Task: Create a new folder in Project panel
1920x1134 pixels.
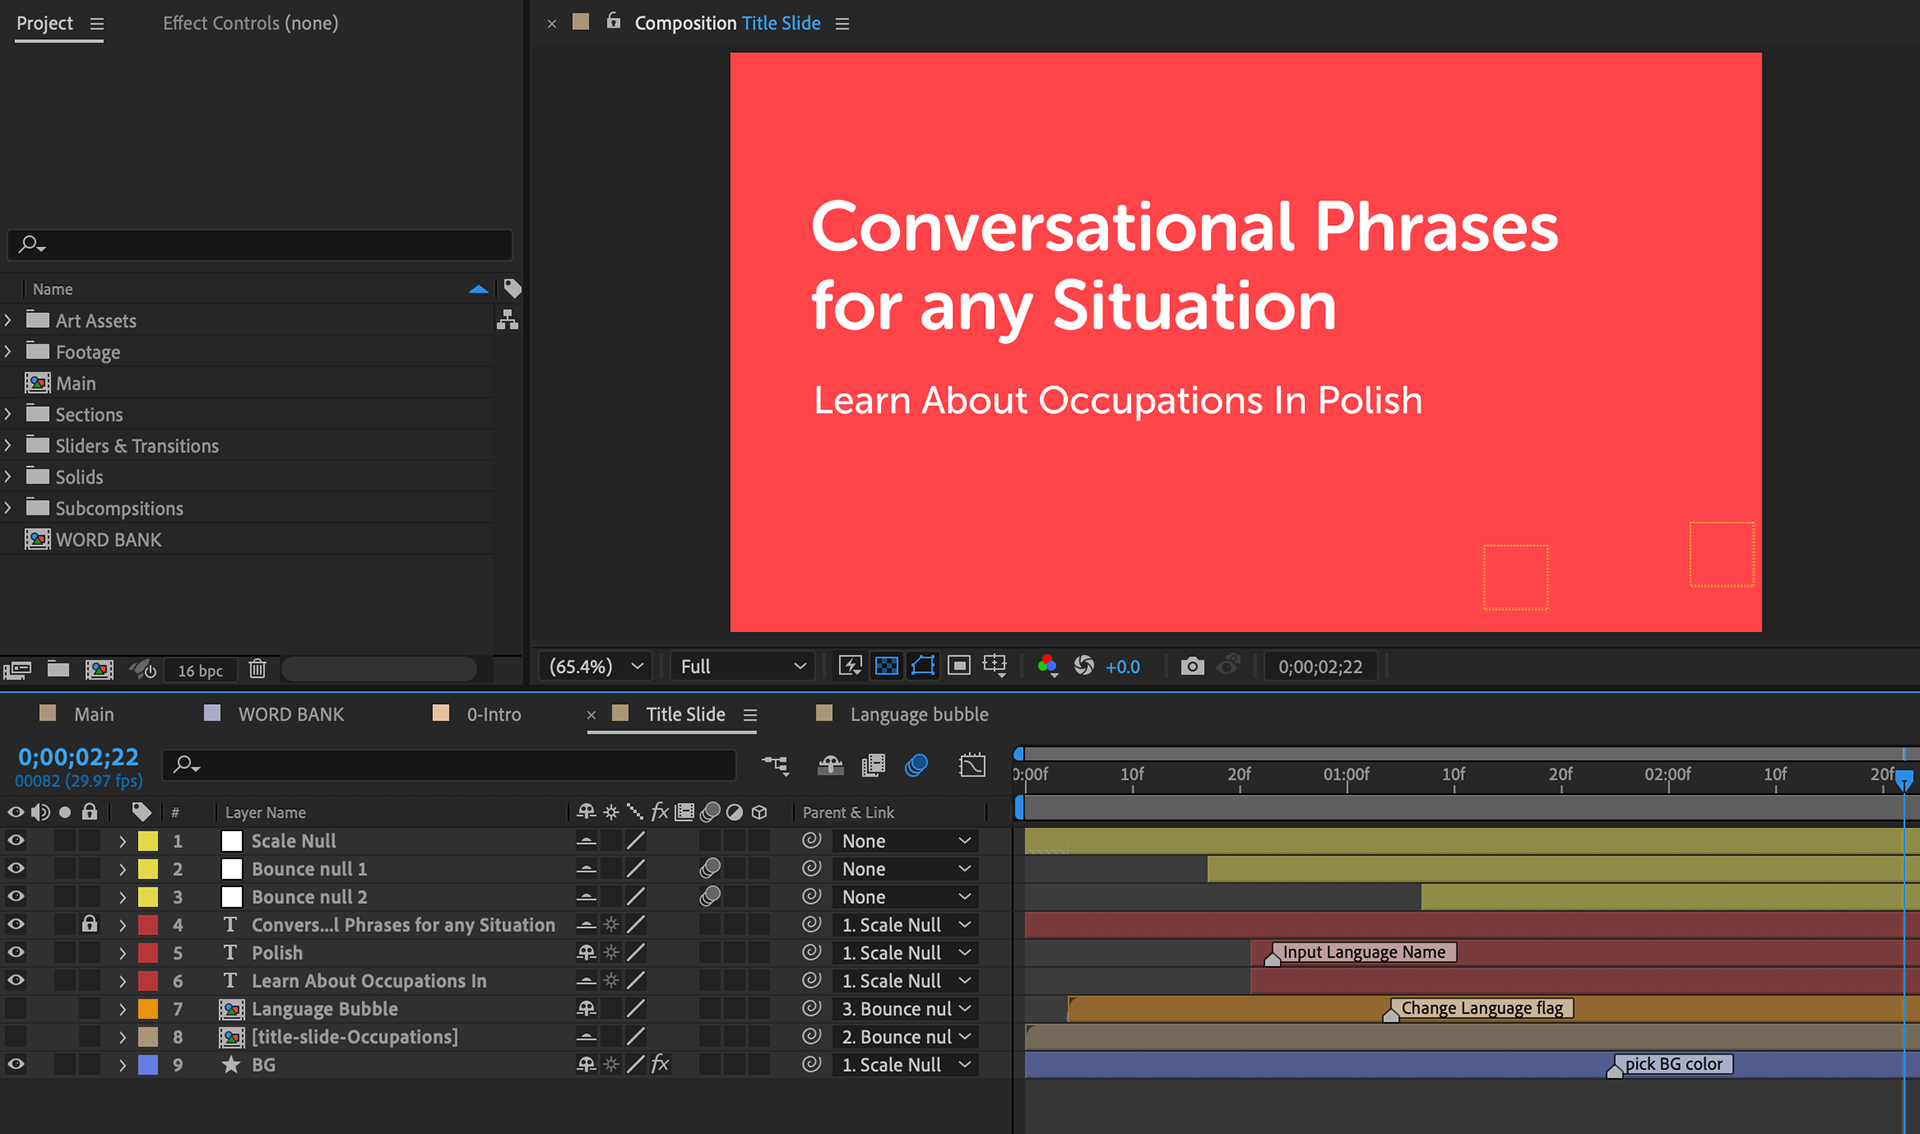Action: [58, 669]
